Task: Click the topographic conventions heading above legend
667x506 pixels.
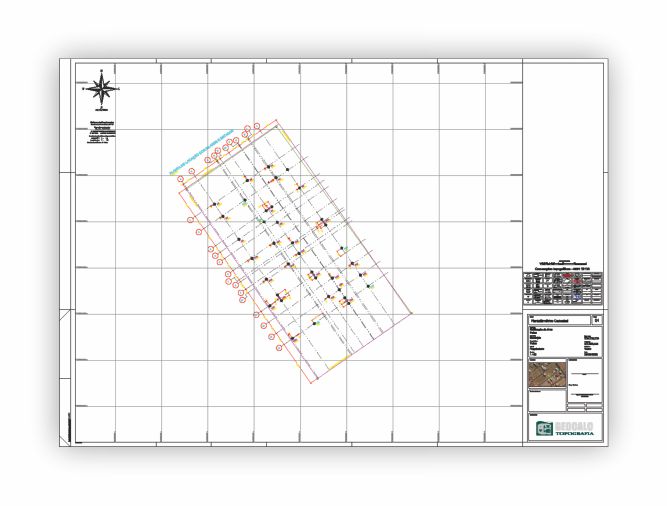Action: click(x=564, y=267)
